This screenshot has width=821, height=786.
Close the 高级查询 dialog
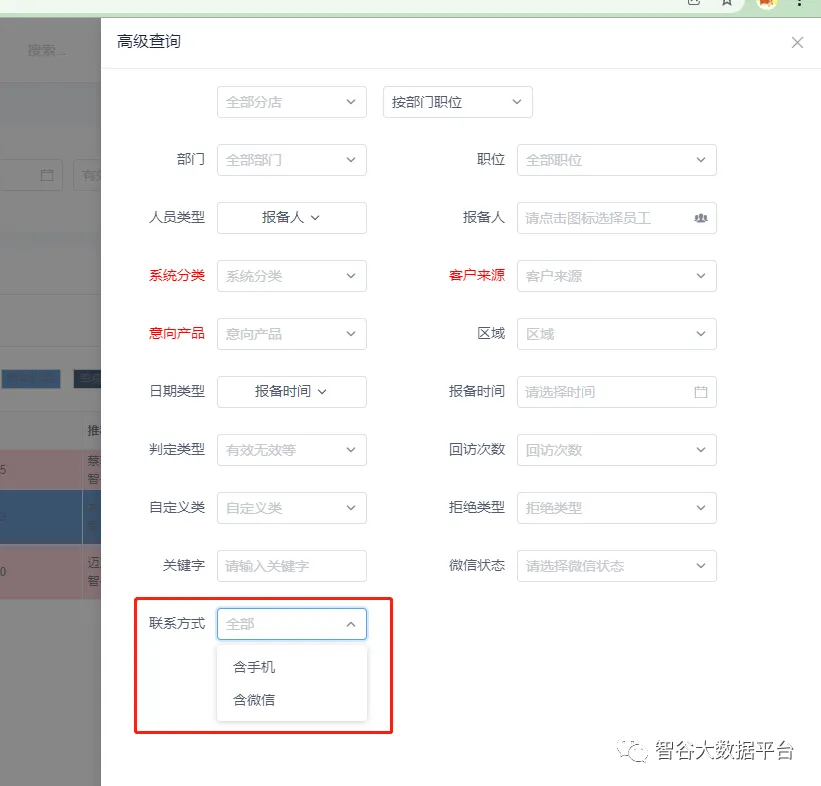coord(797,42)
